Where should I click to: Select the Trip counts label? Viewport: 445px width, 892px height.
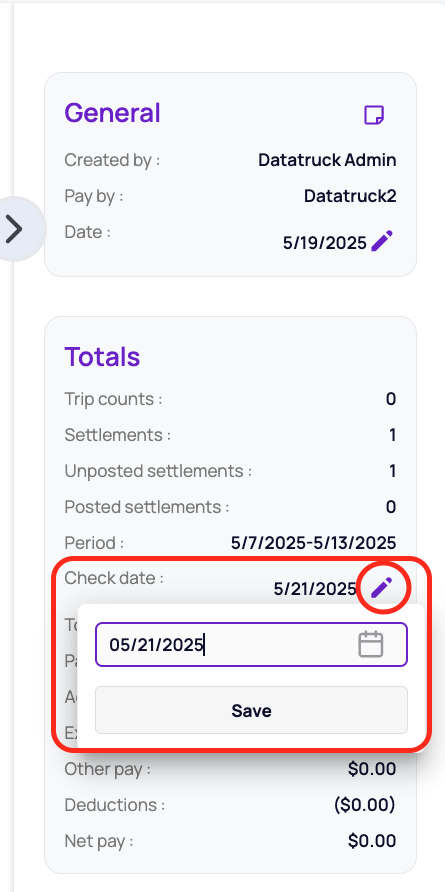pos(113,399)
